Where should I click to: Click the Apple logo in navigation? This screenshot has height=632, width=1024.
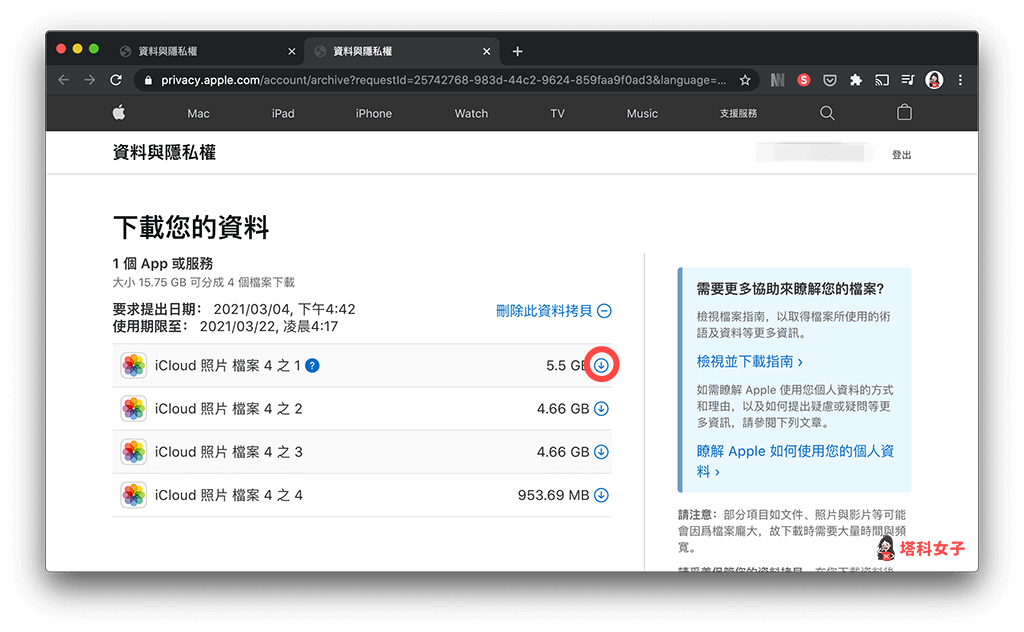119,113
